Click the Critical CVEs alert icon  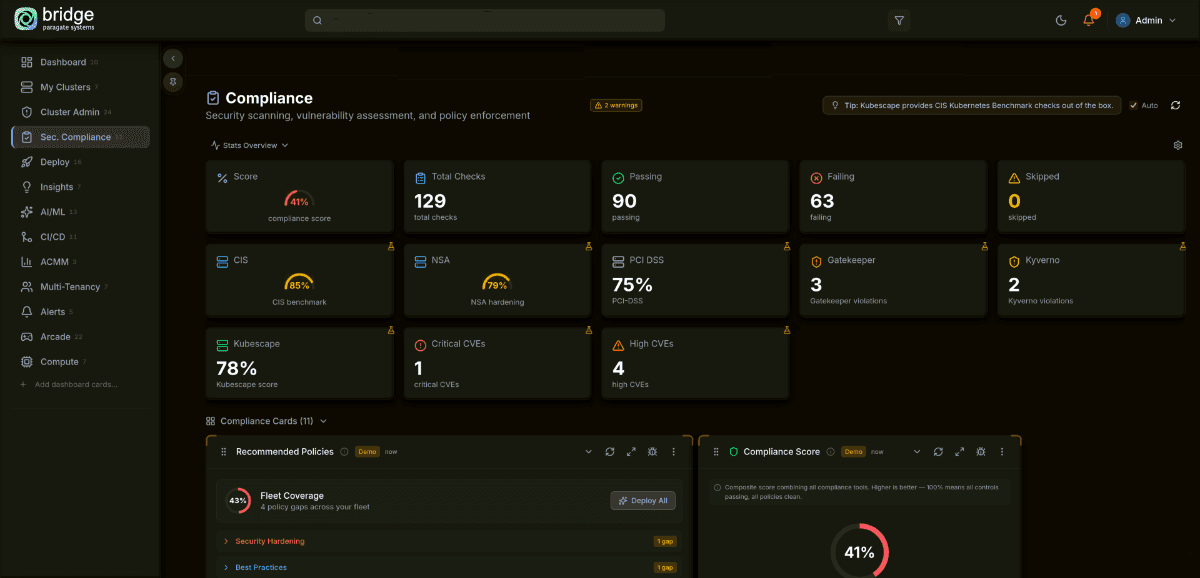tap(420, 344)
